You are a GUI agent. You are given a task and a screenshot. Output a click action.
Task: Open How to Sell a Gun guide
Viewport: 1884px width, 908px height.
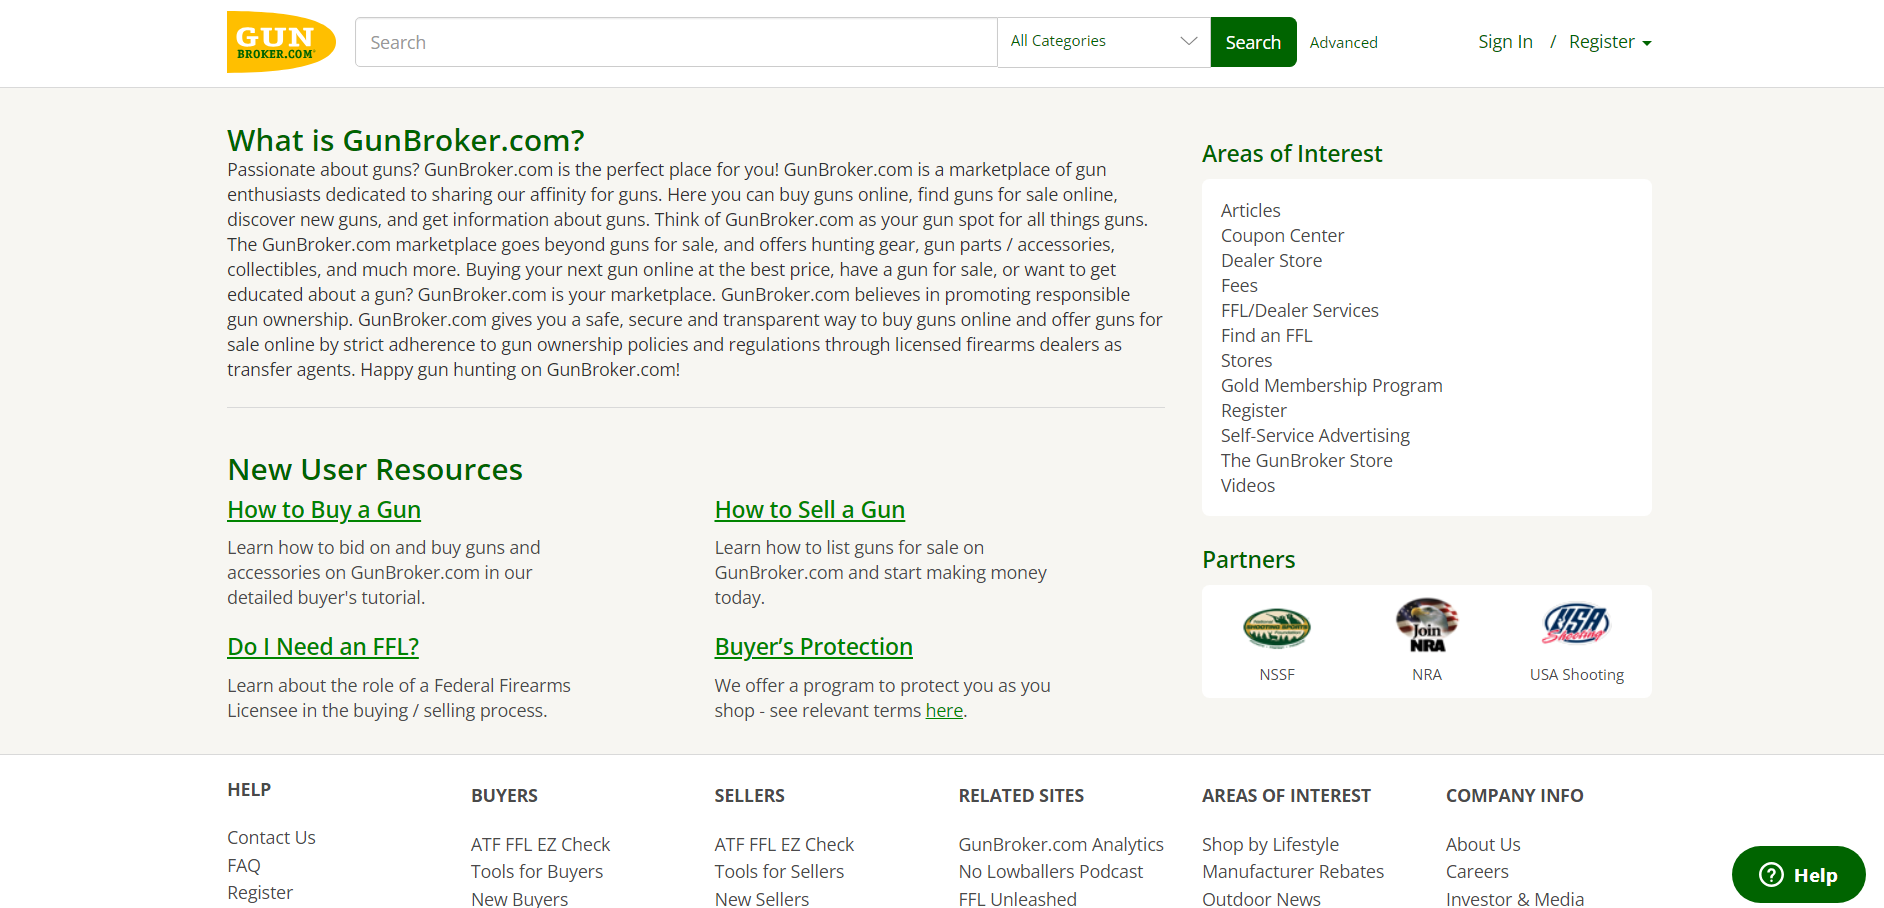809,509
